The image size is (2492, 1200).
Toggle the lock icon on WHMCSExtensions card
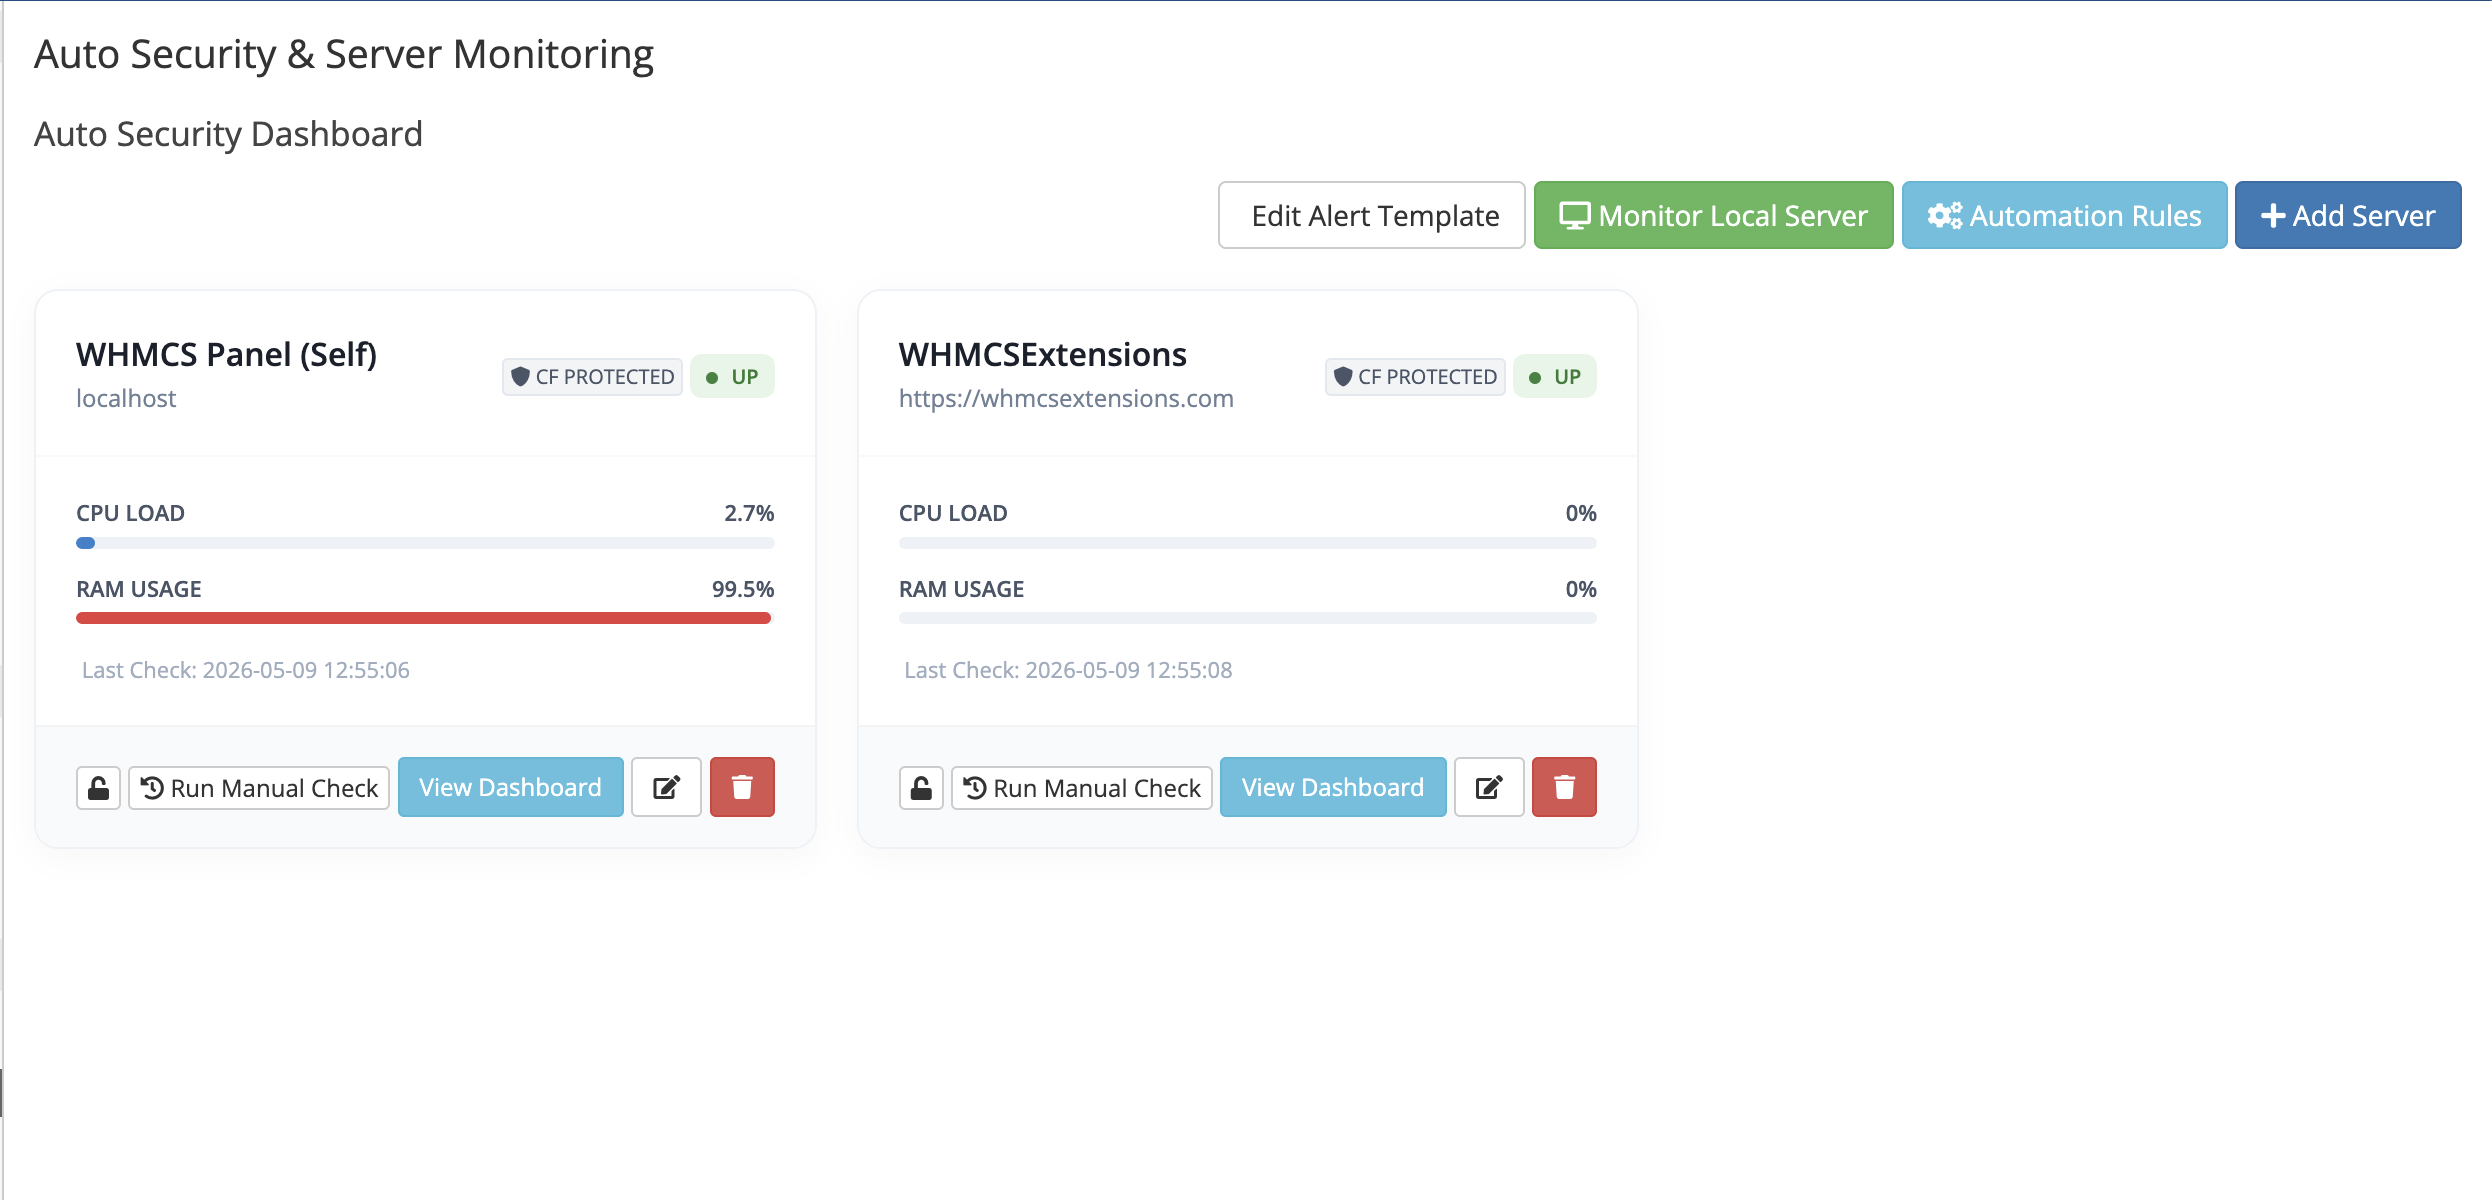coord(921,788)
